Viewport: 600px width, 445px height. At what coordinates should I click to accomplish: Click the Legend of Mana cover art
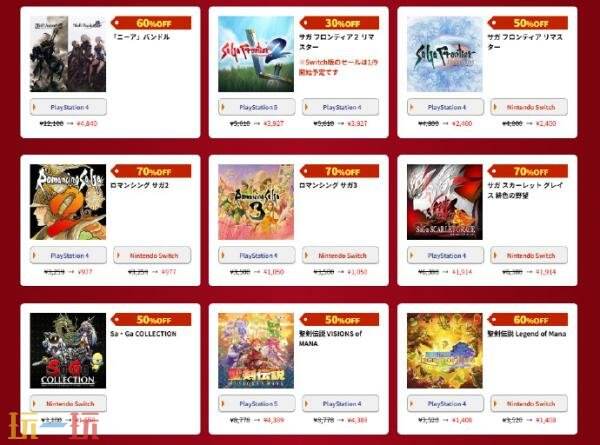445,350
